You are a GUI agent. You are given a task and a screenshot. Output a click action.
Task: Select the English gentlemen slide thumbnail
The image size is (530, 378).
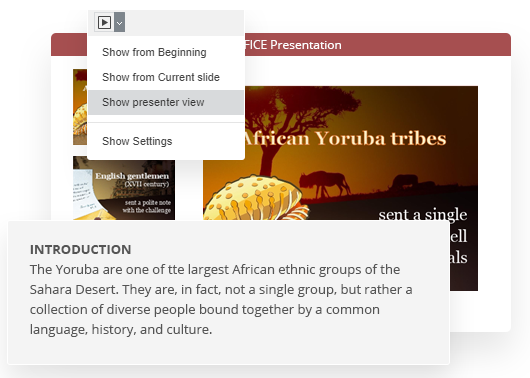(124, 188)
